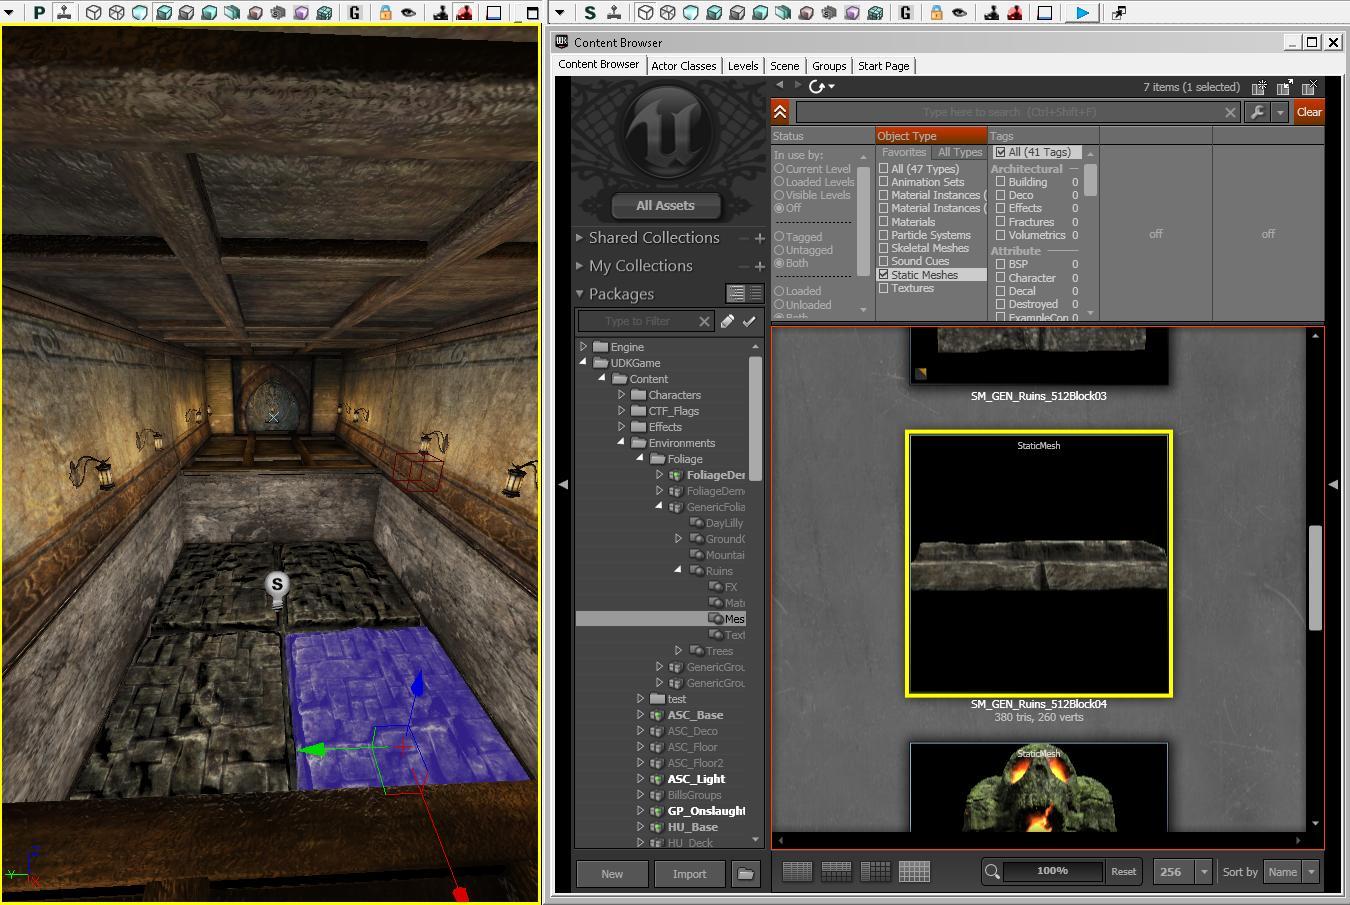Switch to the Scene tab

point(785,65)
